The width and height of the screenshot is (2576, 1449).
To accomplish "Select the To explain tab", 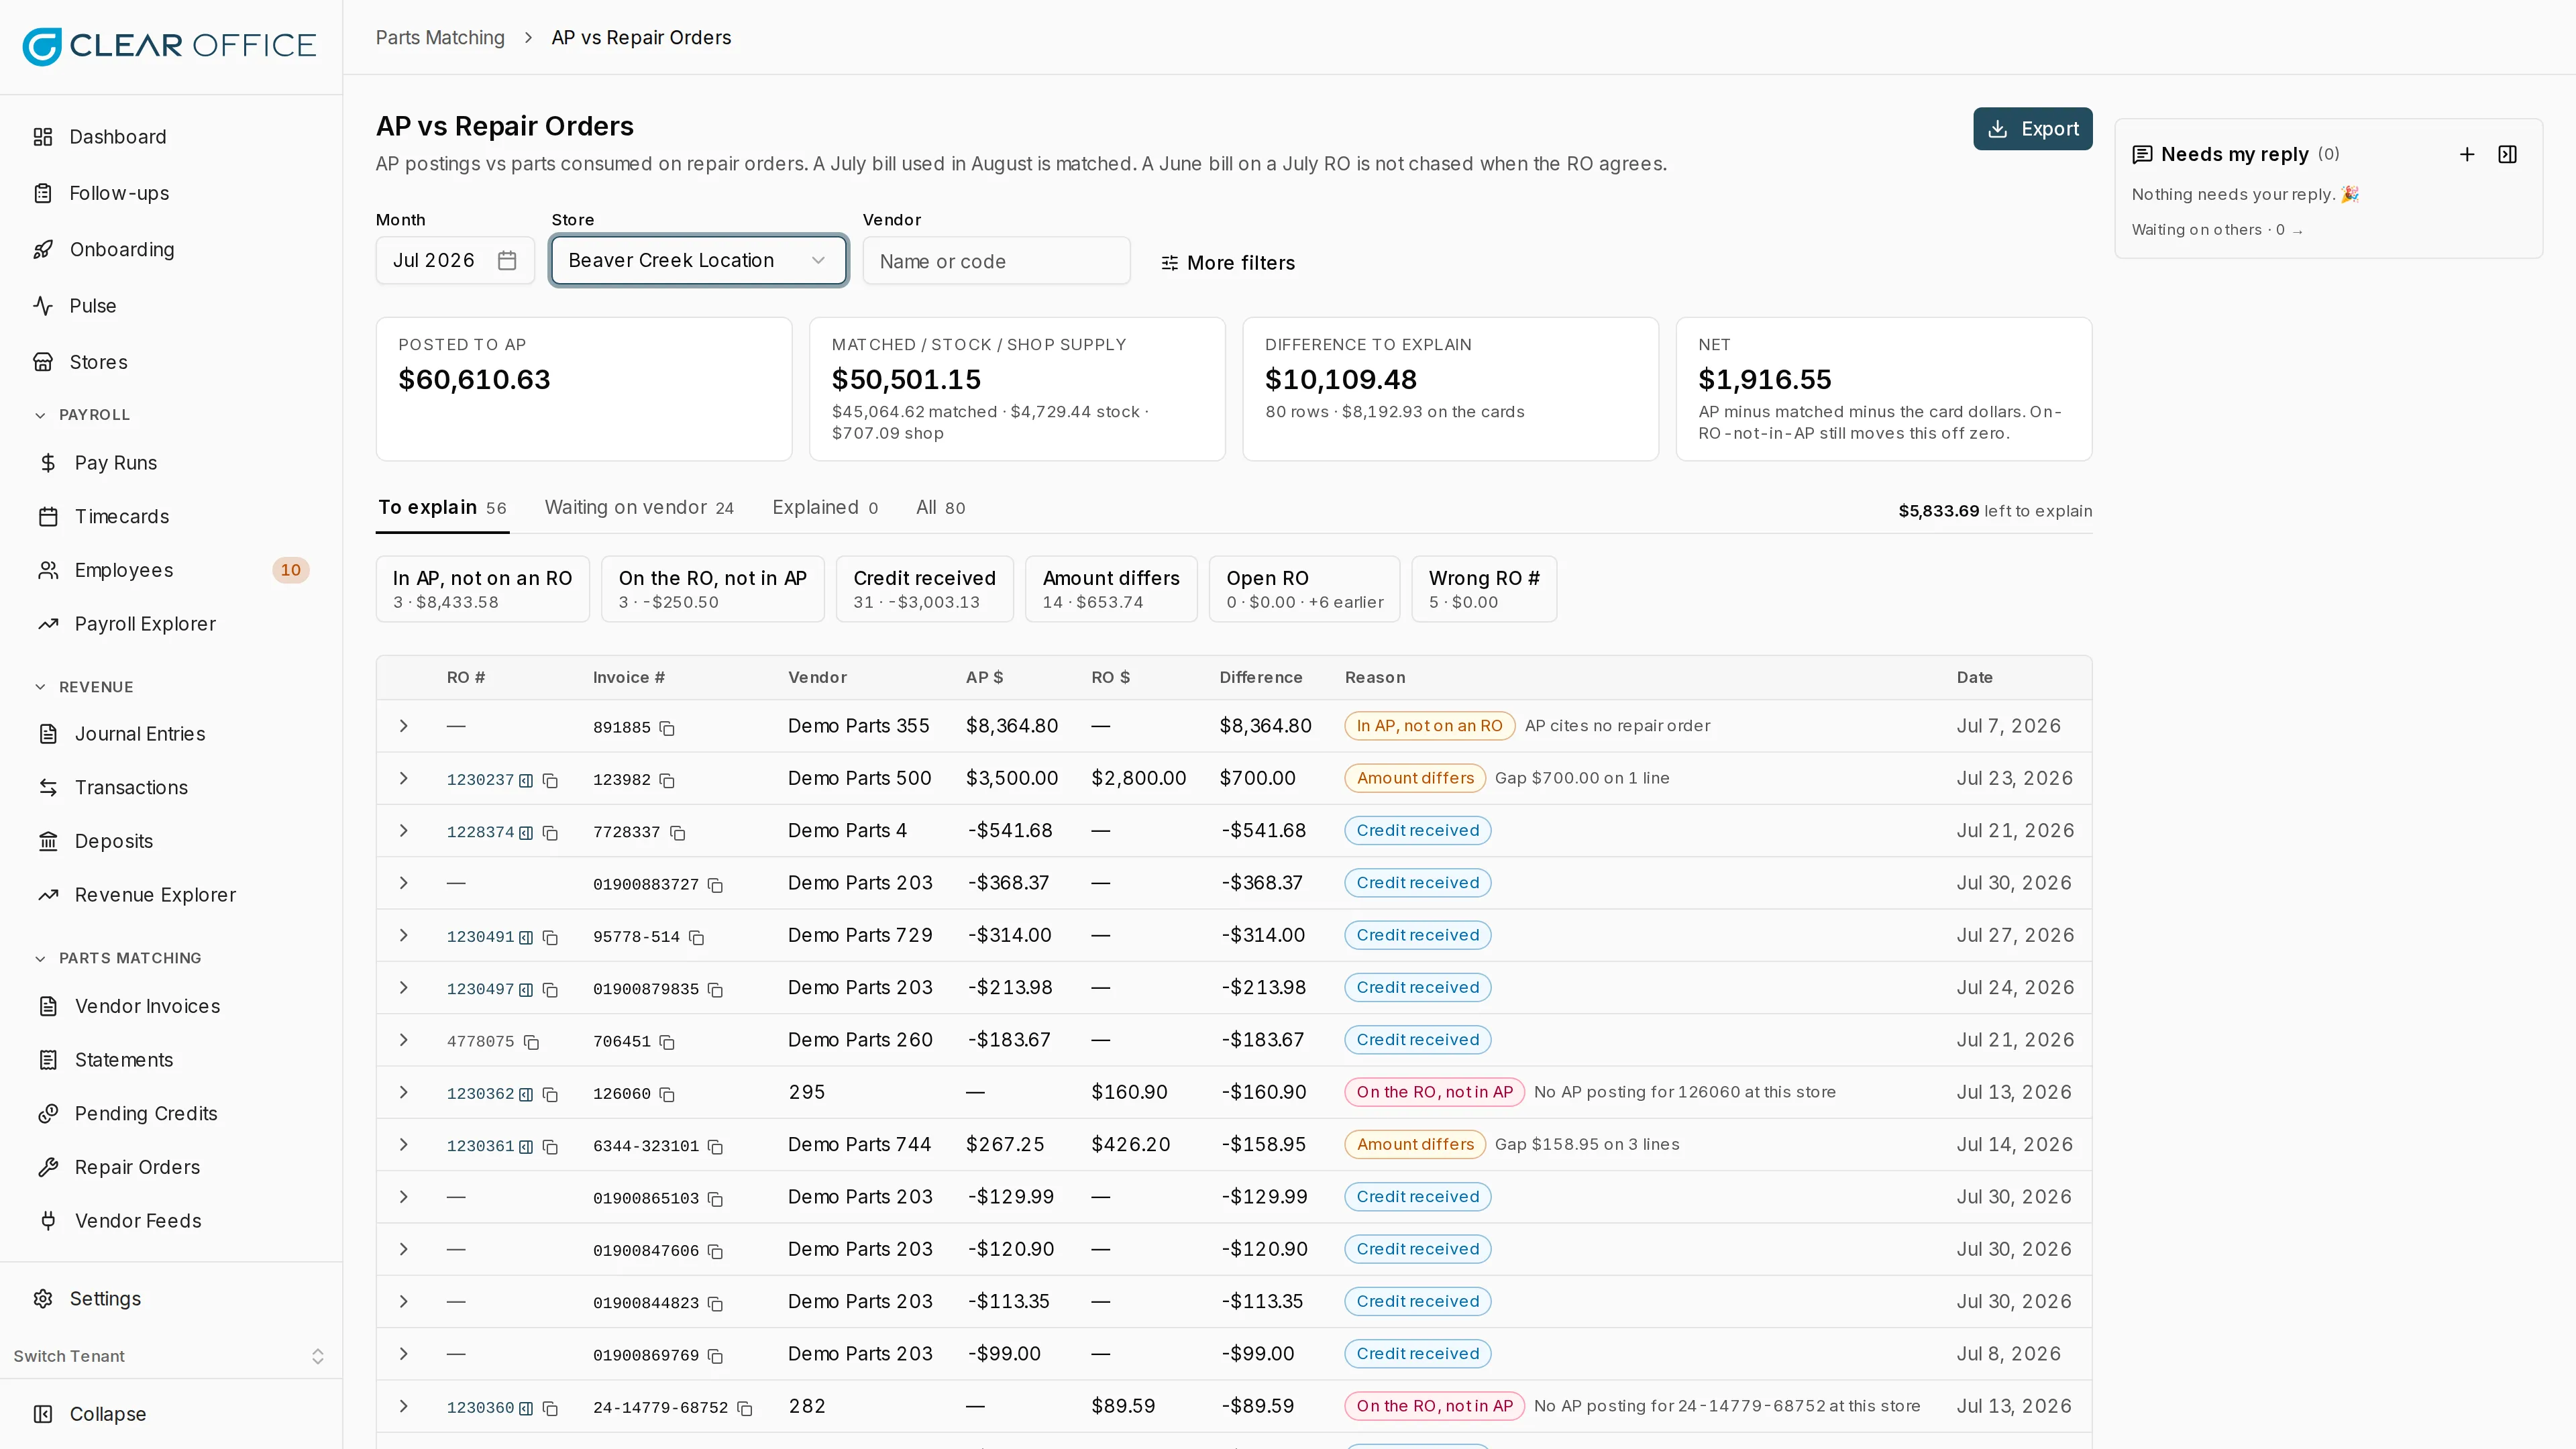I will [x=442, y=508].
